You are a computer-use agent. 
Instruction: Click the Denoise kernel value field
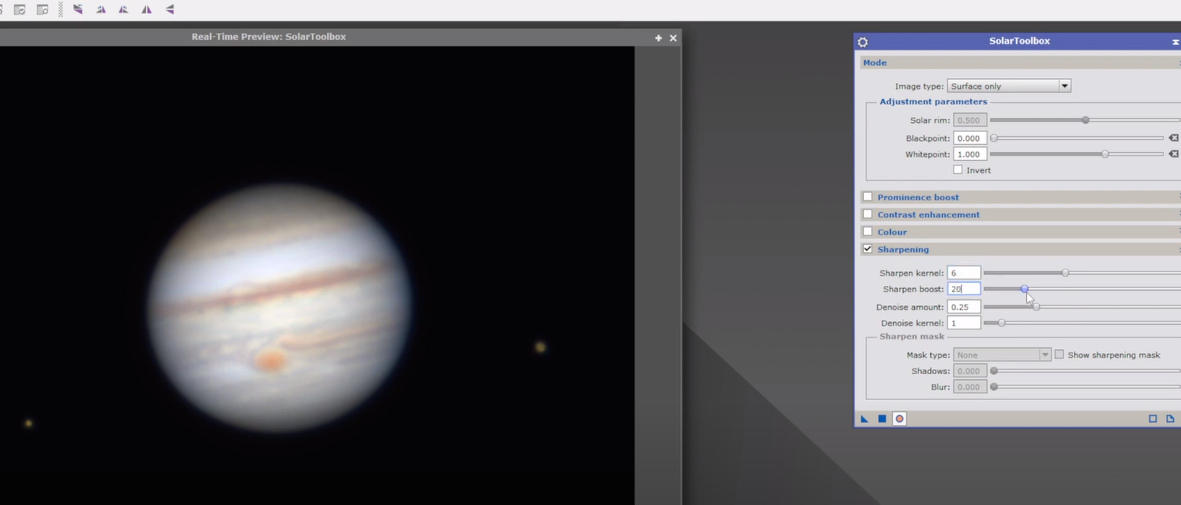click(x=964, y=323)
